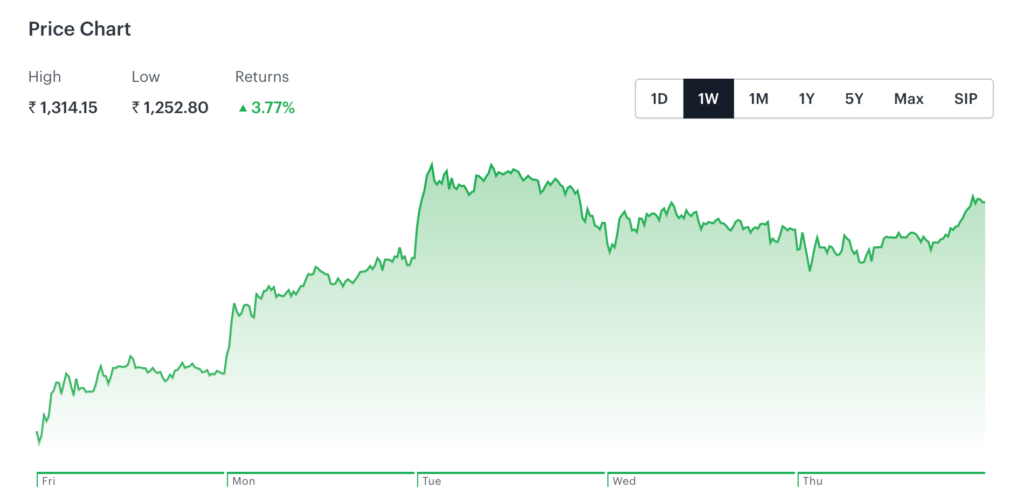This screenshot has width=1024, height=502.
Task: Choose the 1M chart range
Action: pyautogui.click(x=758, y=99)
